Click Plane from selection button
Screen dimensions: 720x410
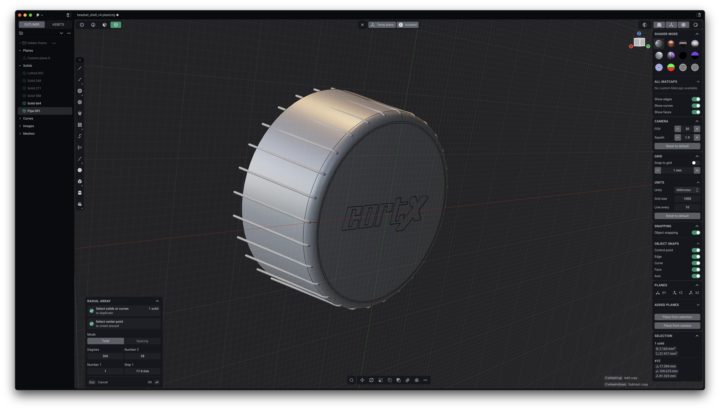(677, 317)
